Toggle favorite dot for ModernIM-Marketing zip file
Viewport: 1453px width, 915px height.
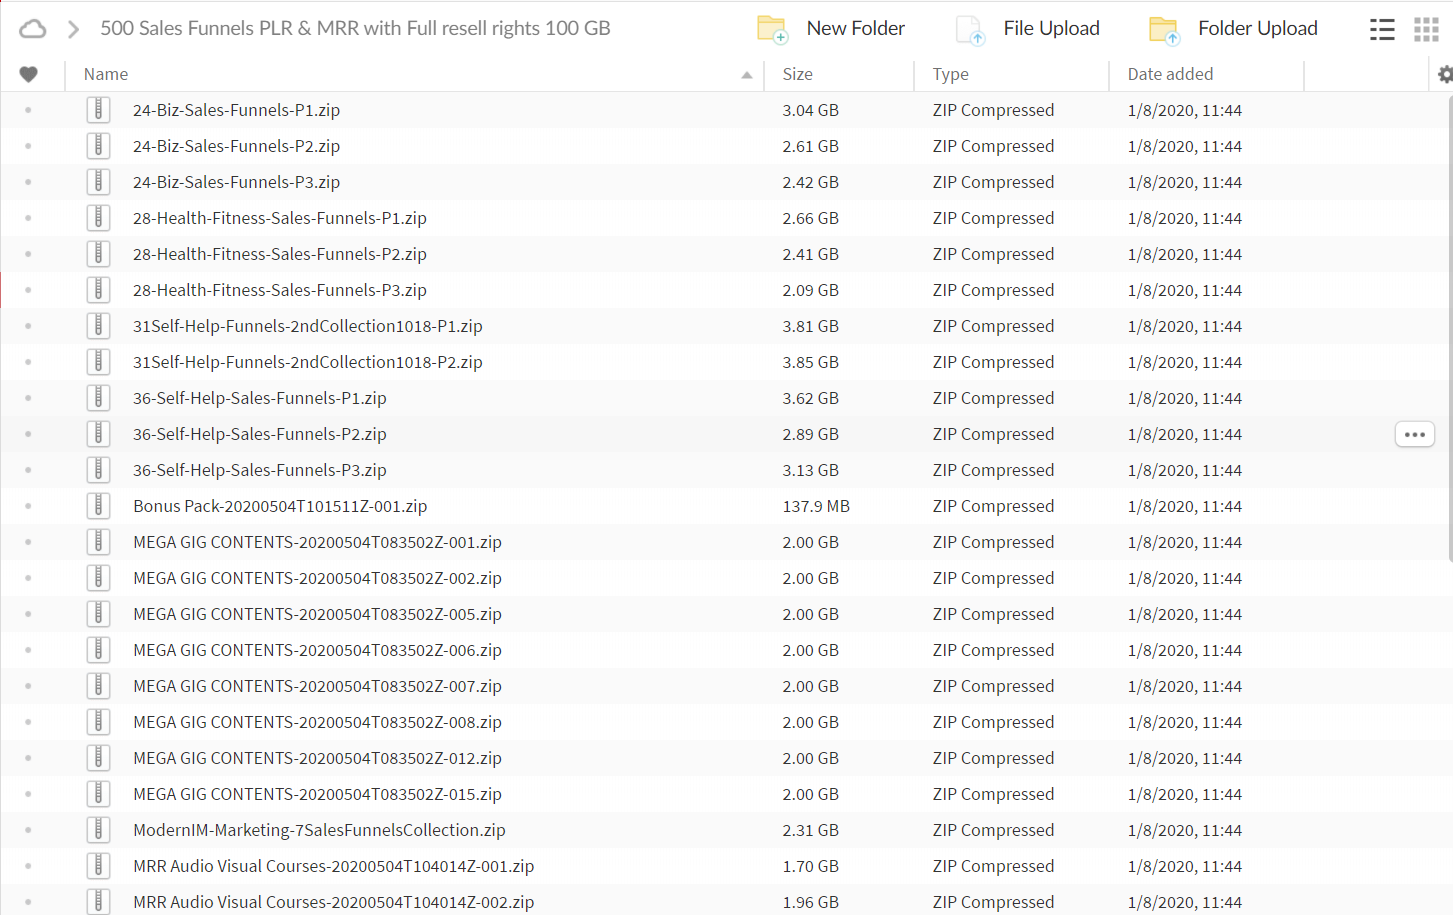point(28,830)
